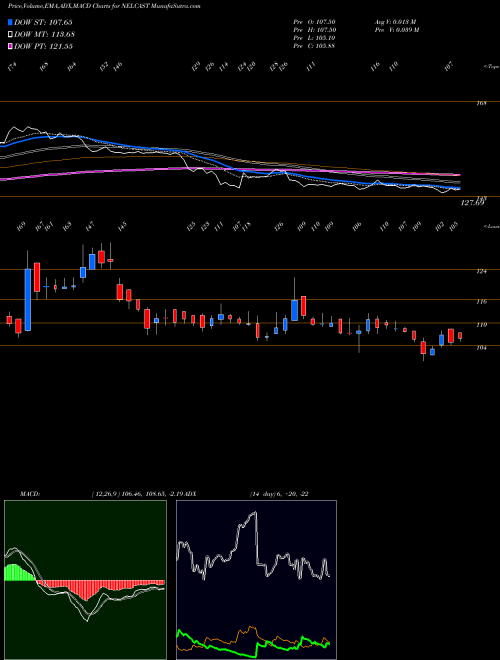Click the 'Avg V: 0.013 M' volume value
Image resolution: width=500 pixels, height=660 pixels.
[x=395, y=22]
